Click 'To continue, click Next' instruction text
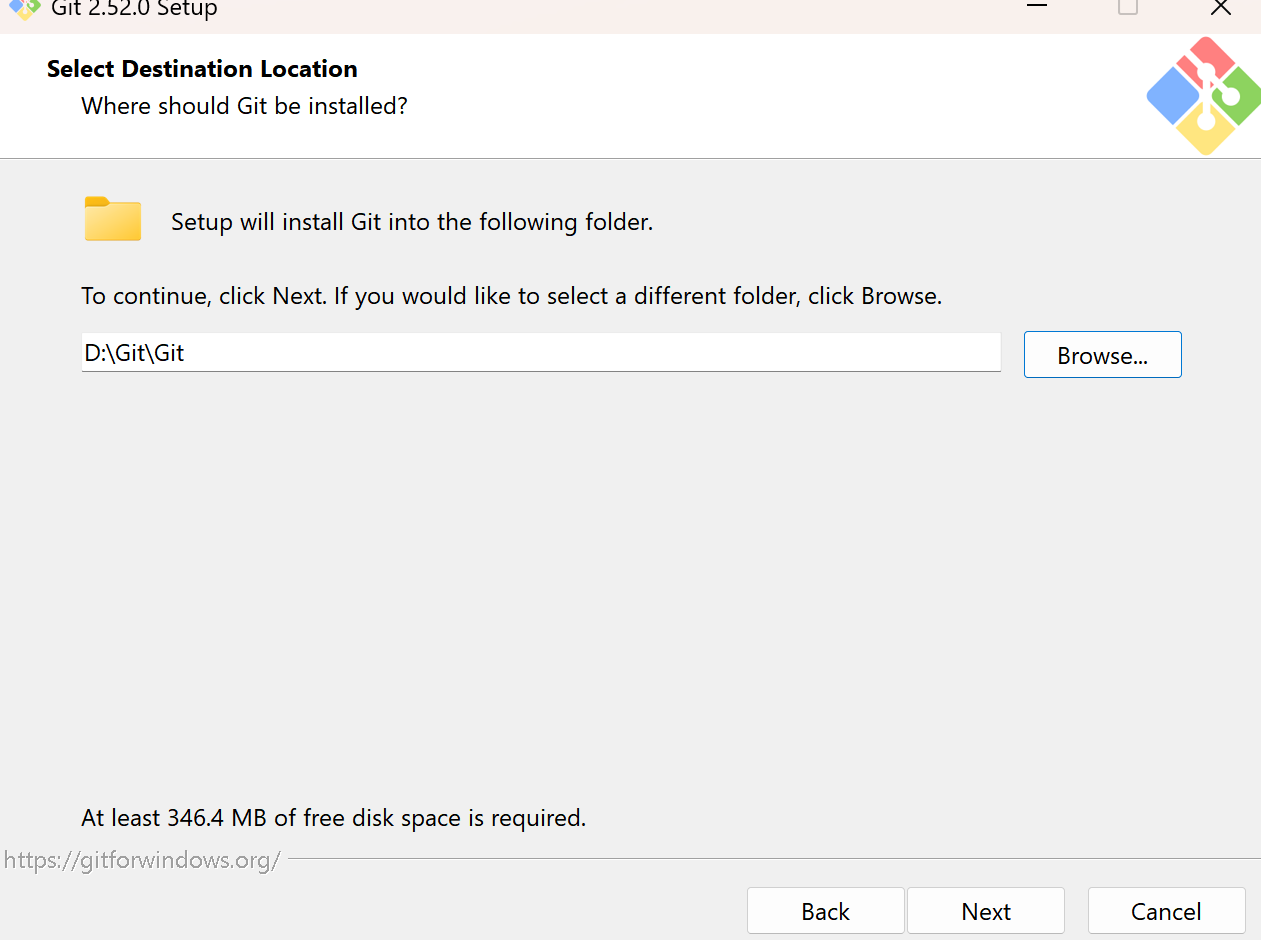This screenshot has width=1261, height=940. pos(511,296)
